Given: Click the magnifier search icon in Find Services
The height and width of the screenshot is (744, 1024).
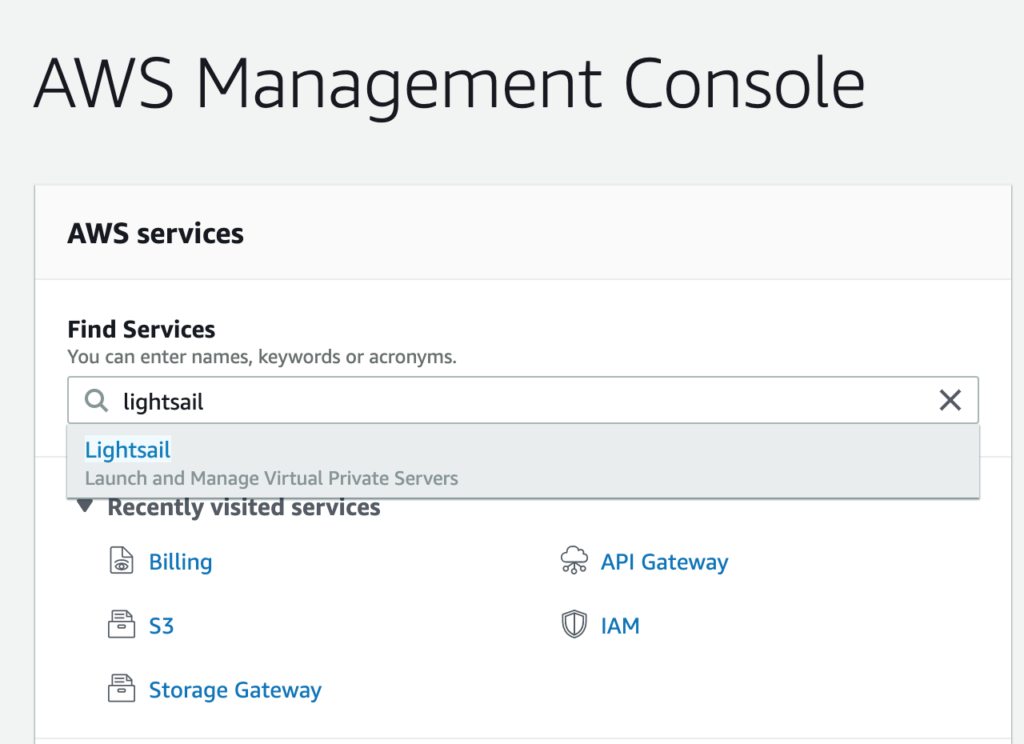Looking at the screenshot, I should point(97,400).
